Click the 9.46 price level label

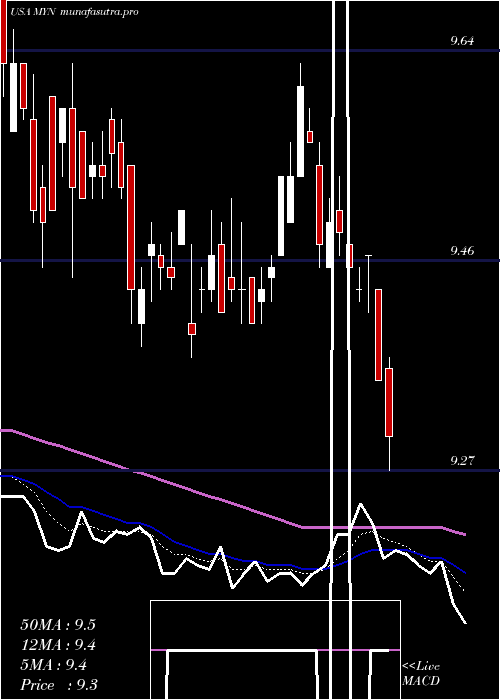click(462, 251)
